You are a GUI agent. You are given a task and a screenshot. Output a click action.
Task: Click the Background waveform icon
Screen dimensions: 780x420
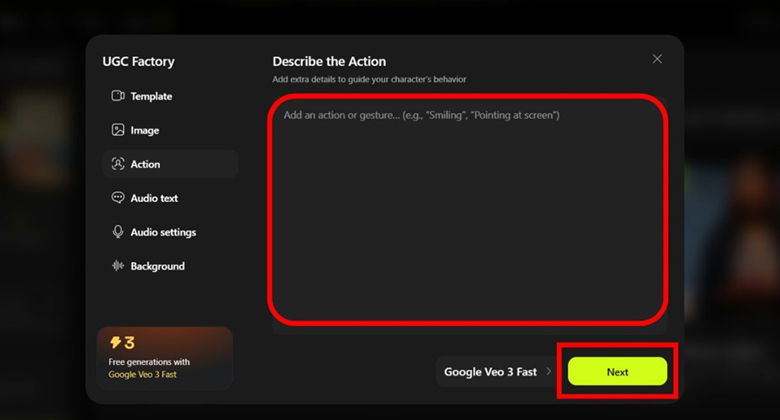118,266
